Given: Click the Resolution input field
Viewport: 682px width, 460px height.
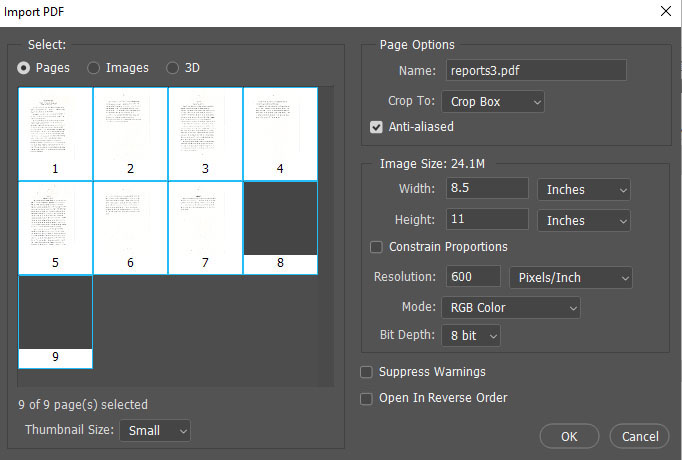Looking at the screenshot, I should tap(474, 277).
